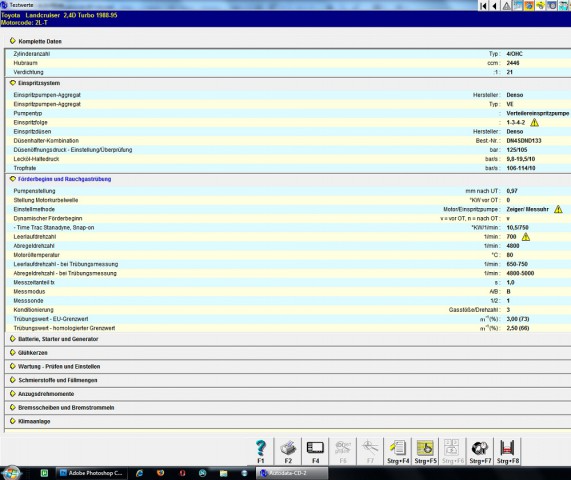Image resolution: width=571 pixels, height=480 pixels.
Task: Select the Zylinderanzahl row
Action: [288, 54]
